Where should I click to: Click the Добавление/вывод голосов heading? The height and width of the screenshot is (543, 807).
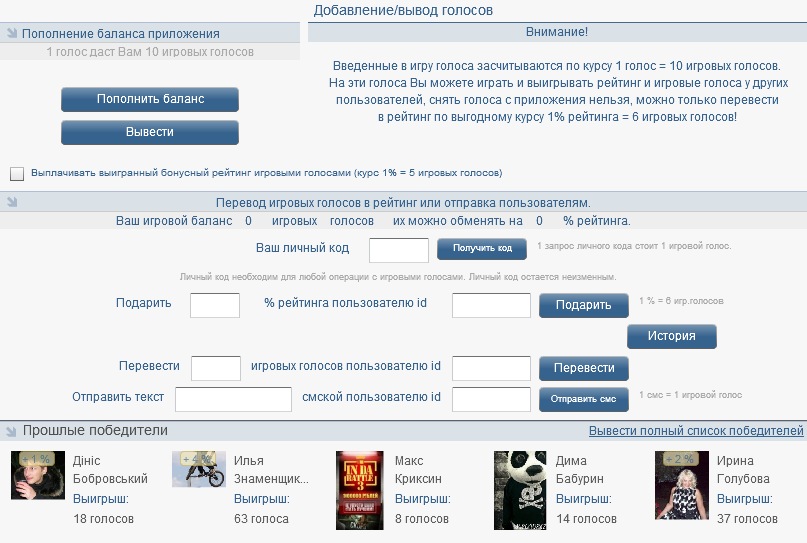(x=403, y=10)
